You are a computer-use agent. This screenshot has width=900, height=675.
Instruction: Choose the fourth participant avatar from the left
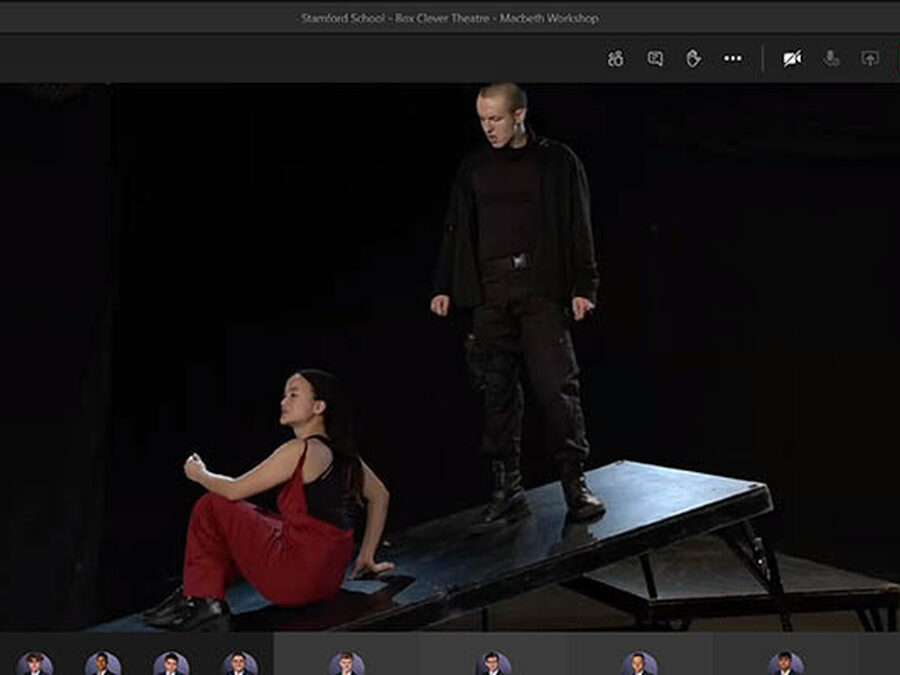tap(239, 663)
